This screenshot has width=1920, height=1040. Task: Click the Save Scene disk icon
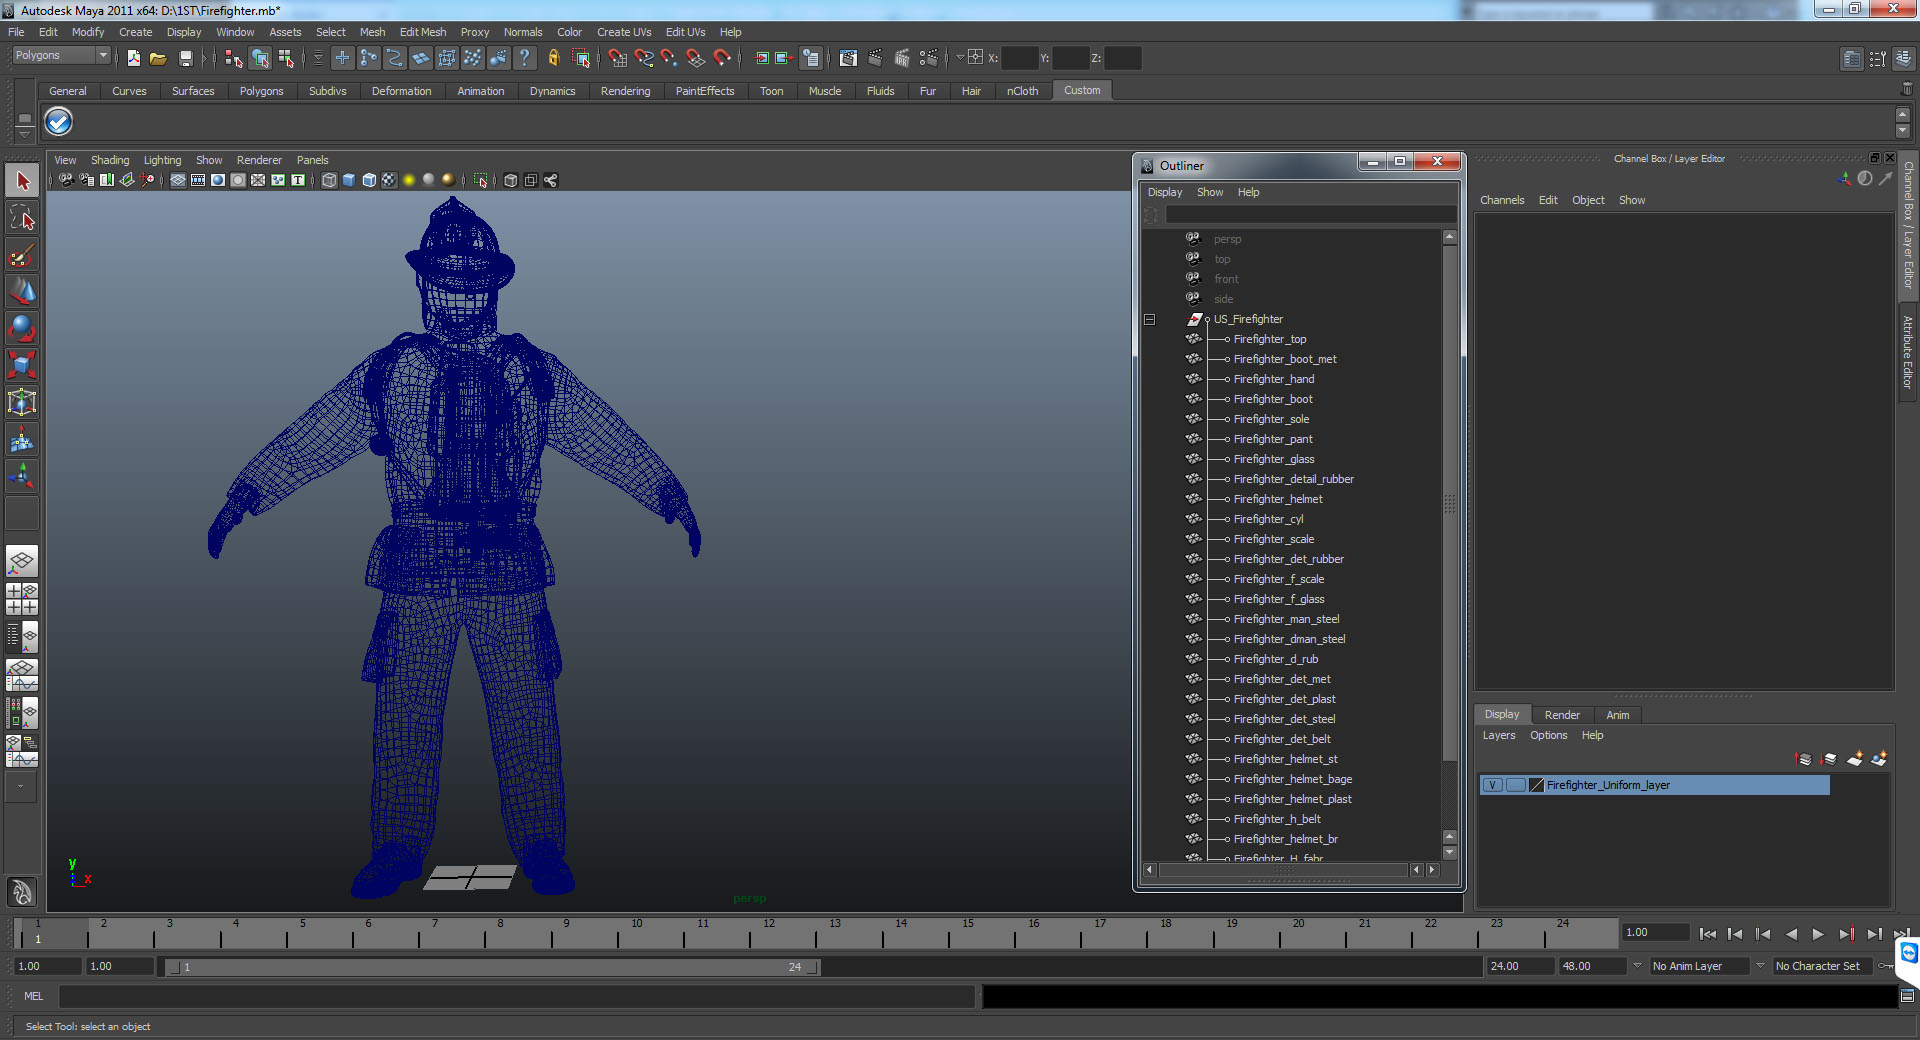point(185,59)
